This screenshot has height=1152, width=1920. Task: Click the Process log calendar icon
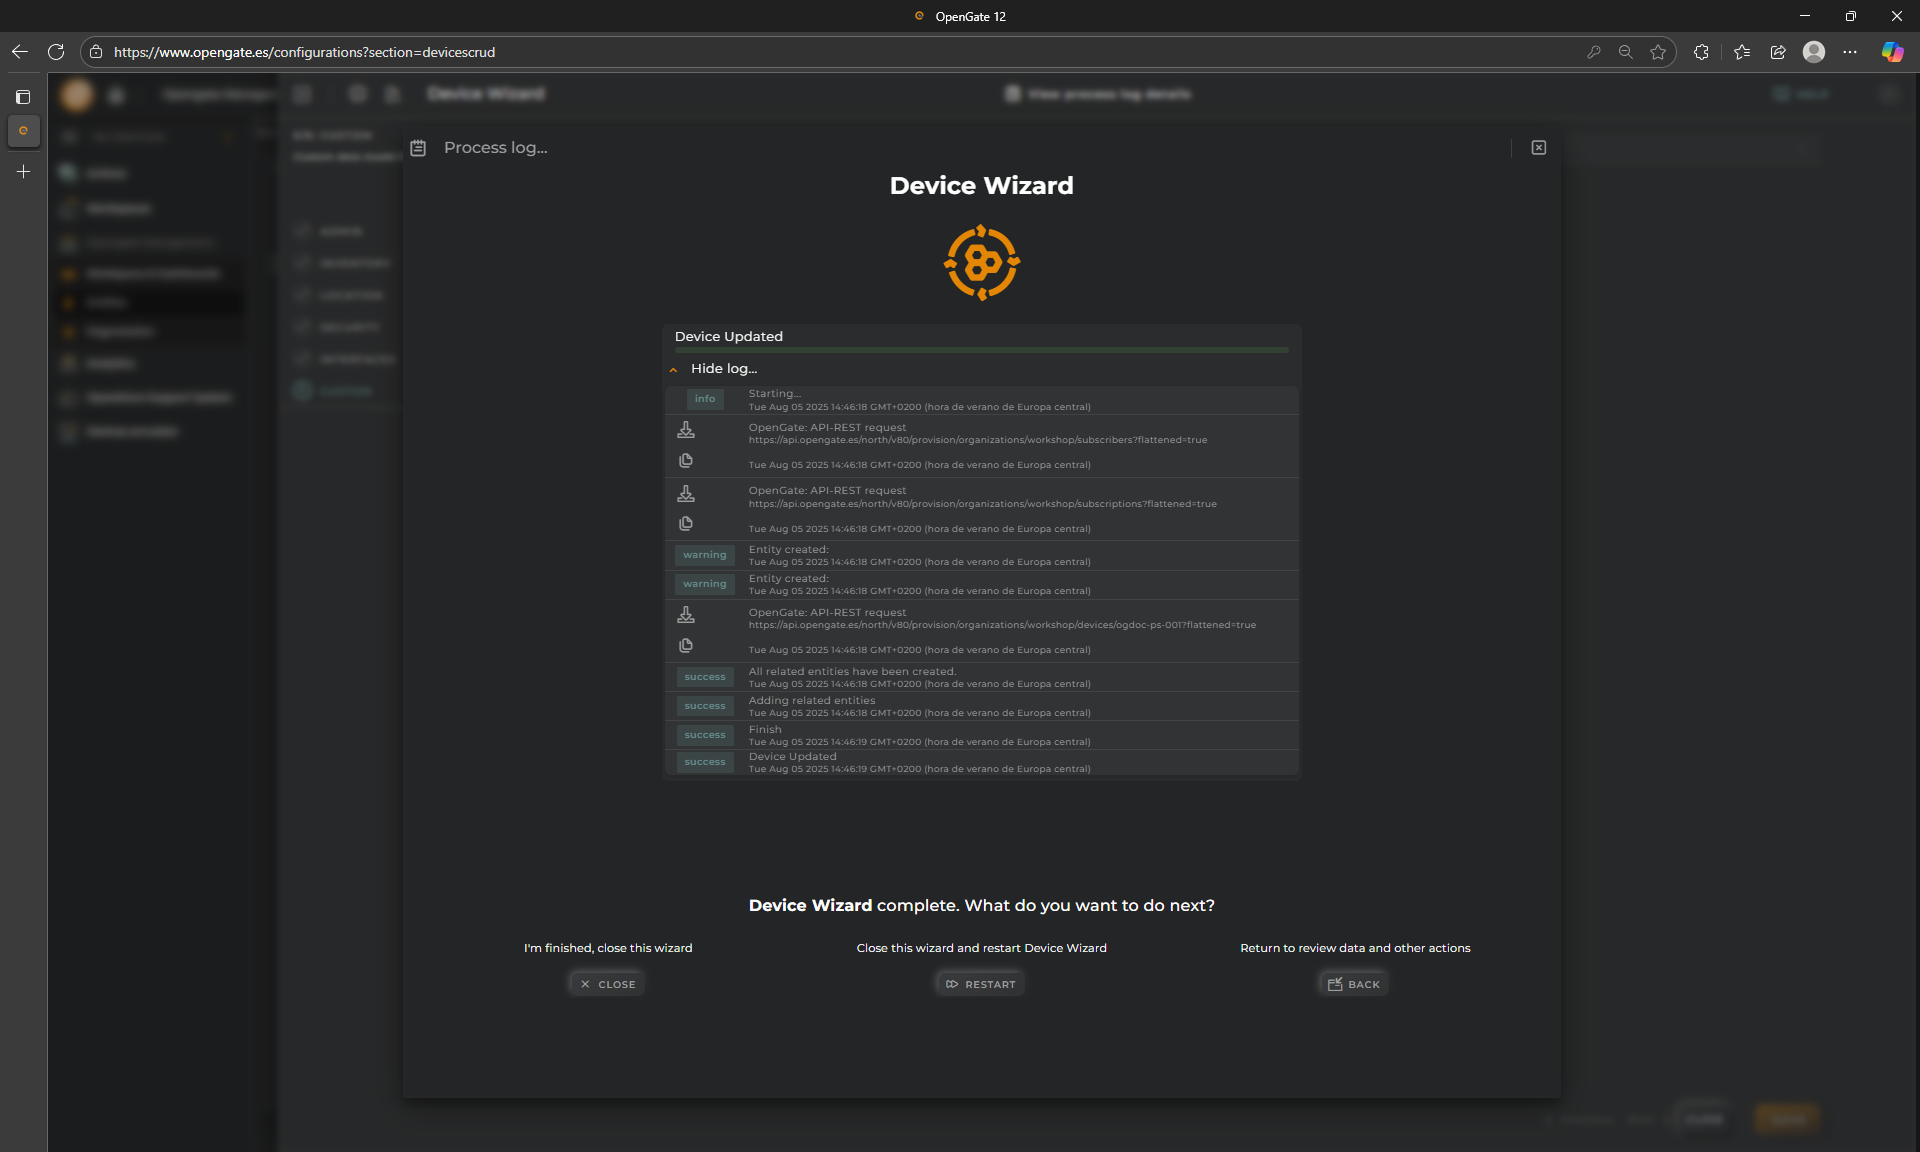419,148
